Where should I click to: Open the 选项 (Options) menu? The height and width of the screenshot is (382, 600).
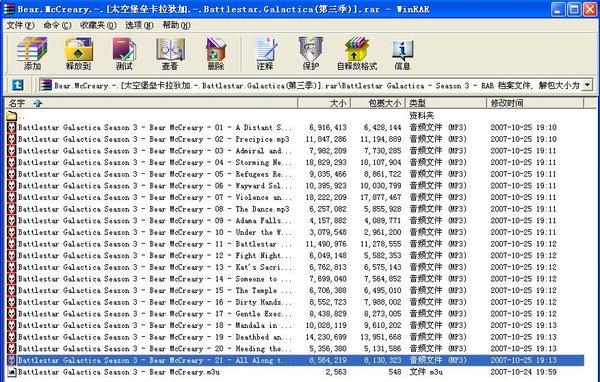[x=139, y=25]
